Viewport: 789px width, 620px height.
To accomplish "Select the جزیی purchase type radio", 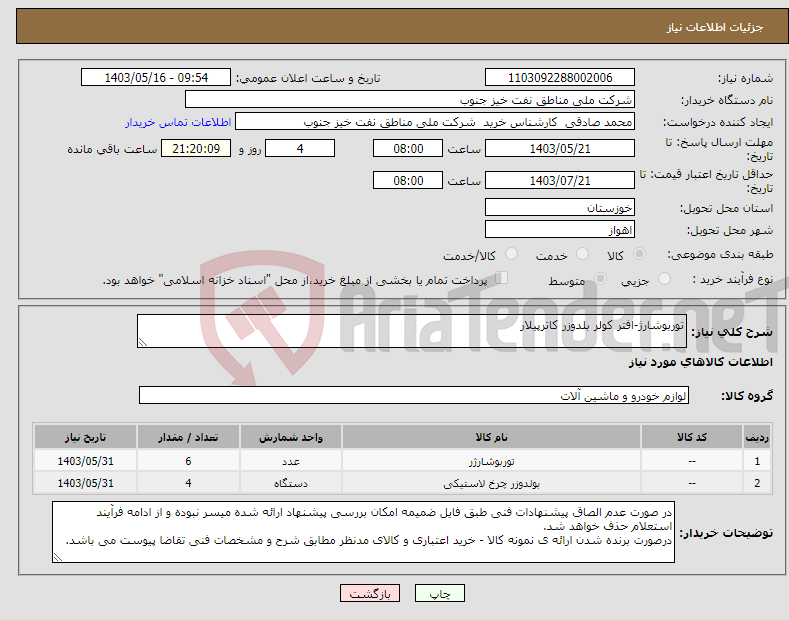I will [x=664, y=279].
